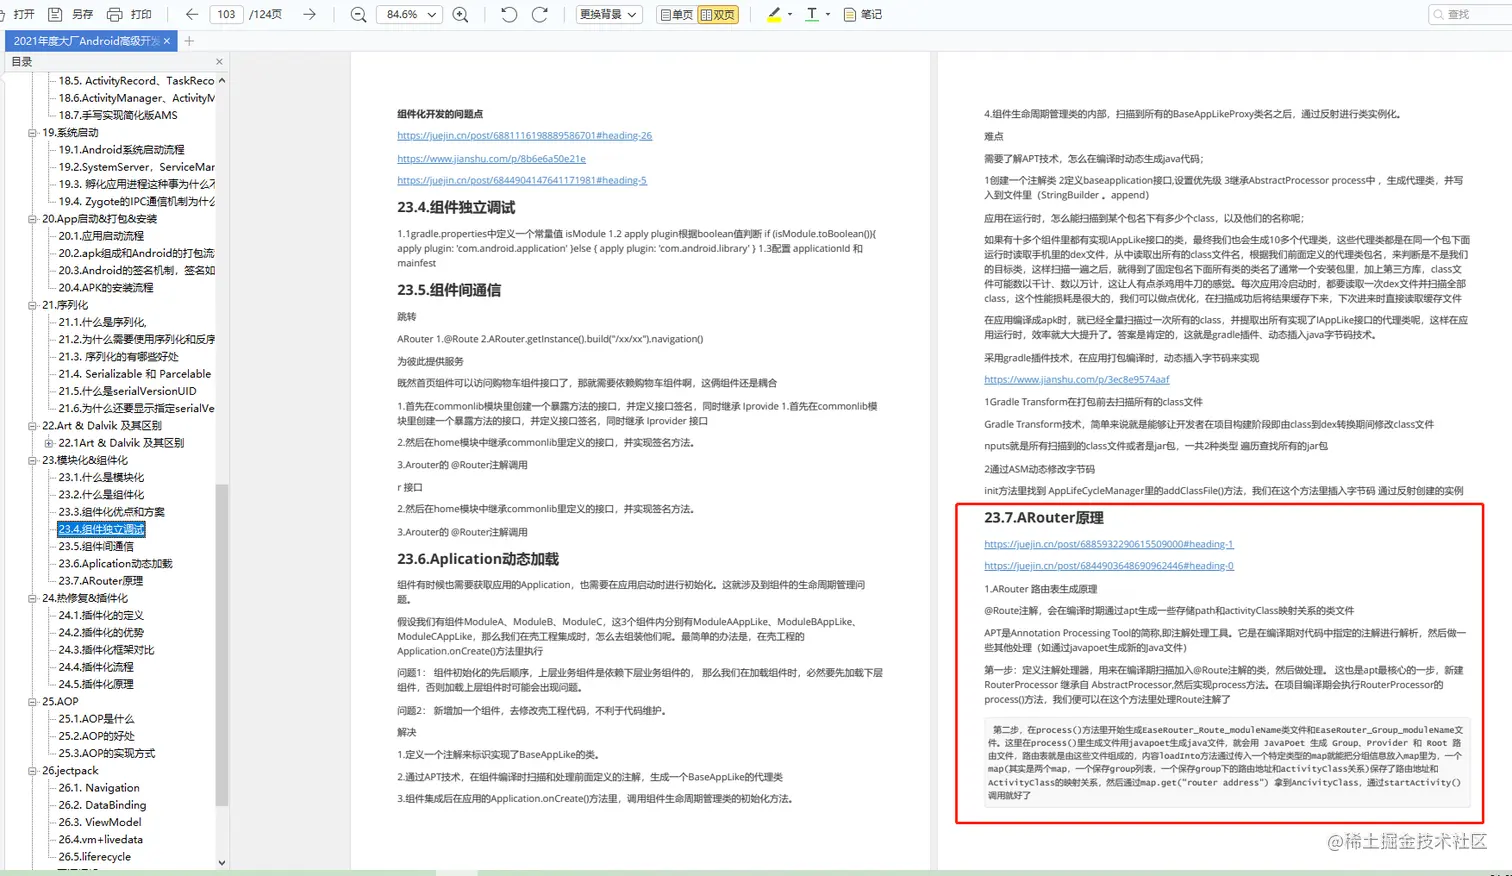This screenshot has height=876, width=1512.
Task: Click the outline panel vertical scrollbar thumb
Action: (222, 645)
